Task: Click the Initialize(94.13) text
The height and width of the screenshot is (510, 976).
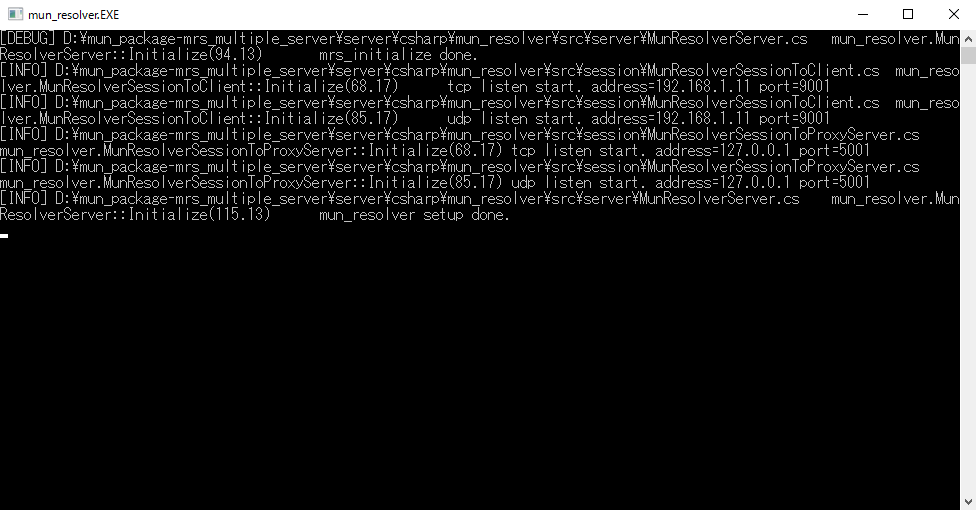Action: (x=195, y=55)
